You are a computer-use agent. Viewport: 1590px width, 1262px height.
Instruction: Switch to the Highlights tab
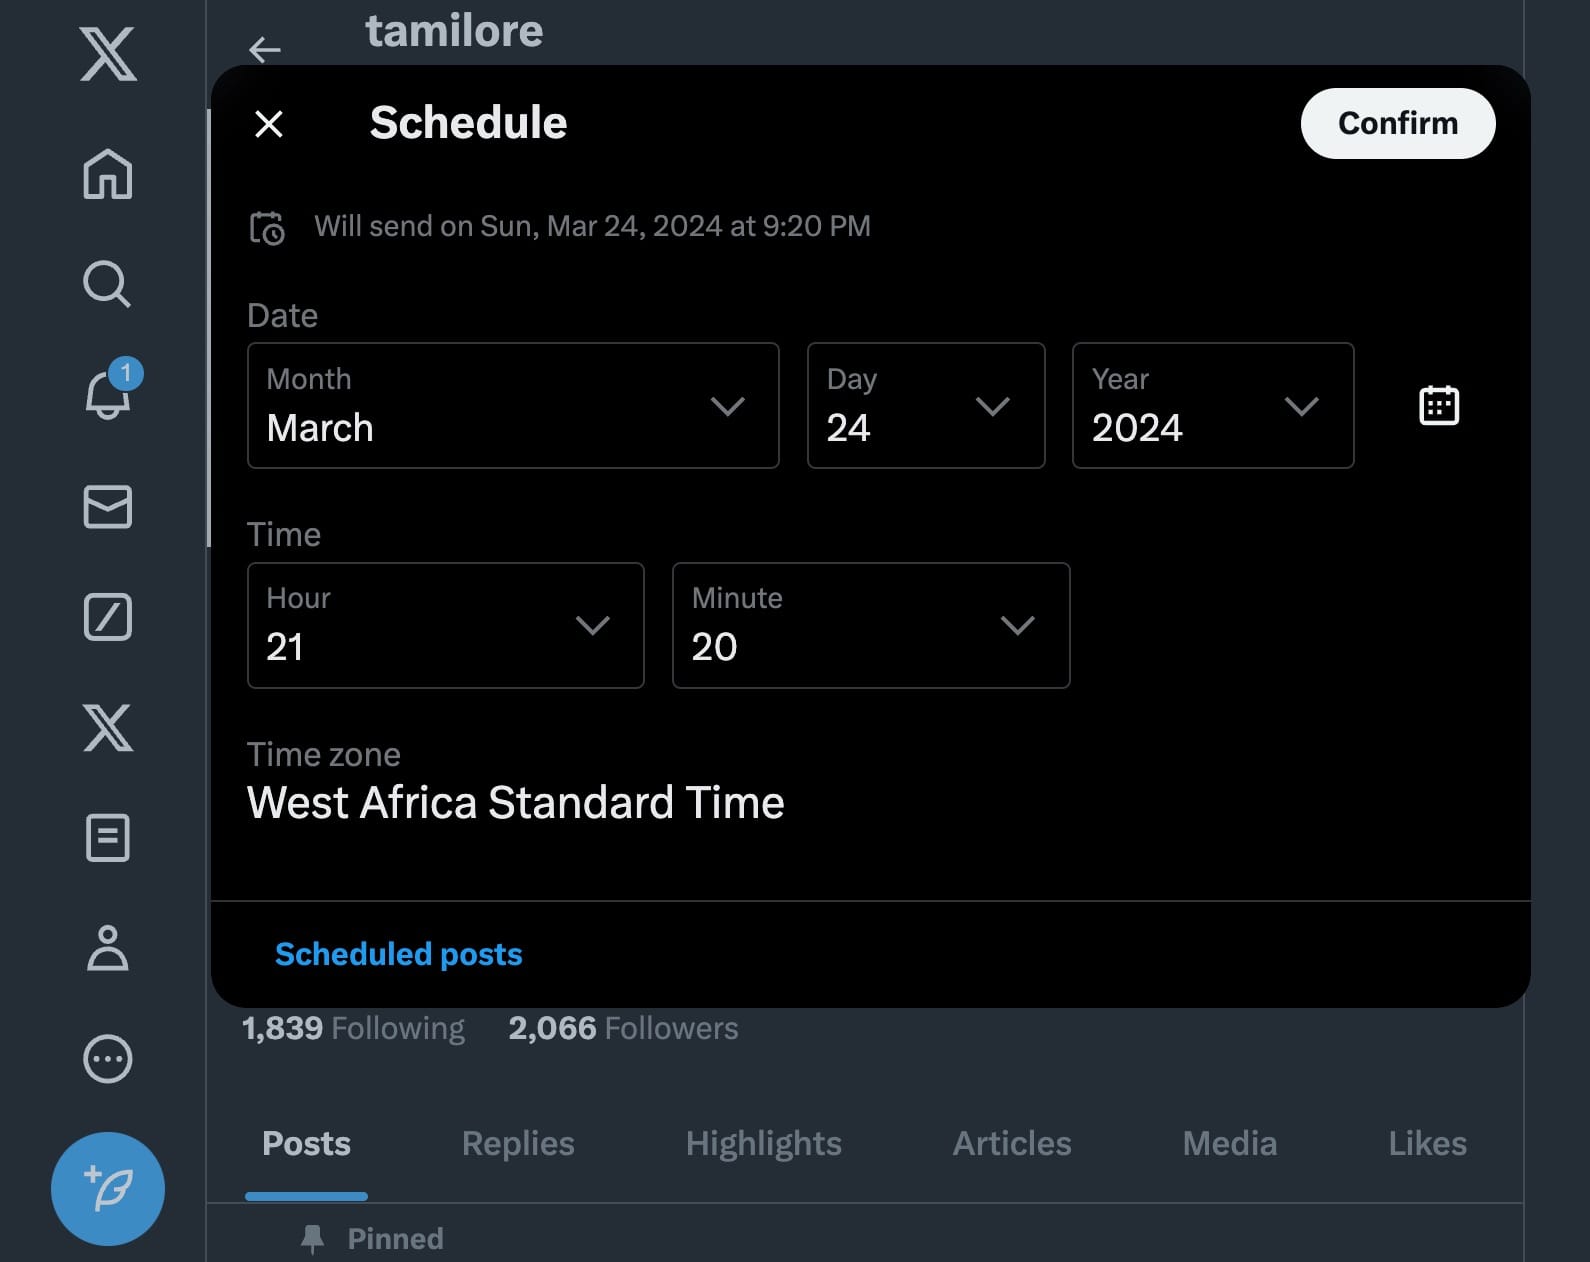pos(764,1143)
